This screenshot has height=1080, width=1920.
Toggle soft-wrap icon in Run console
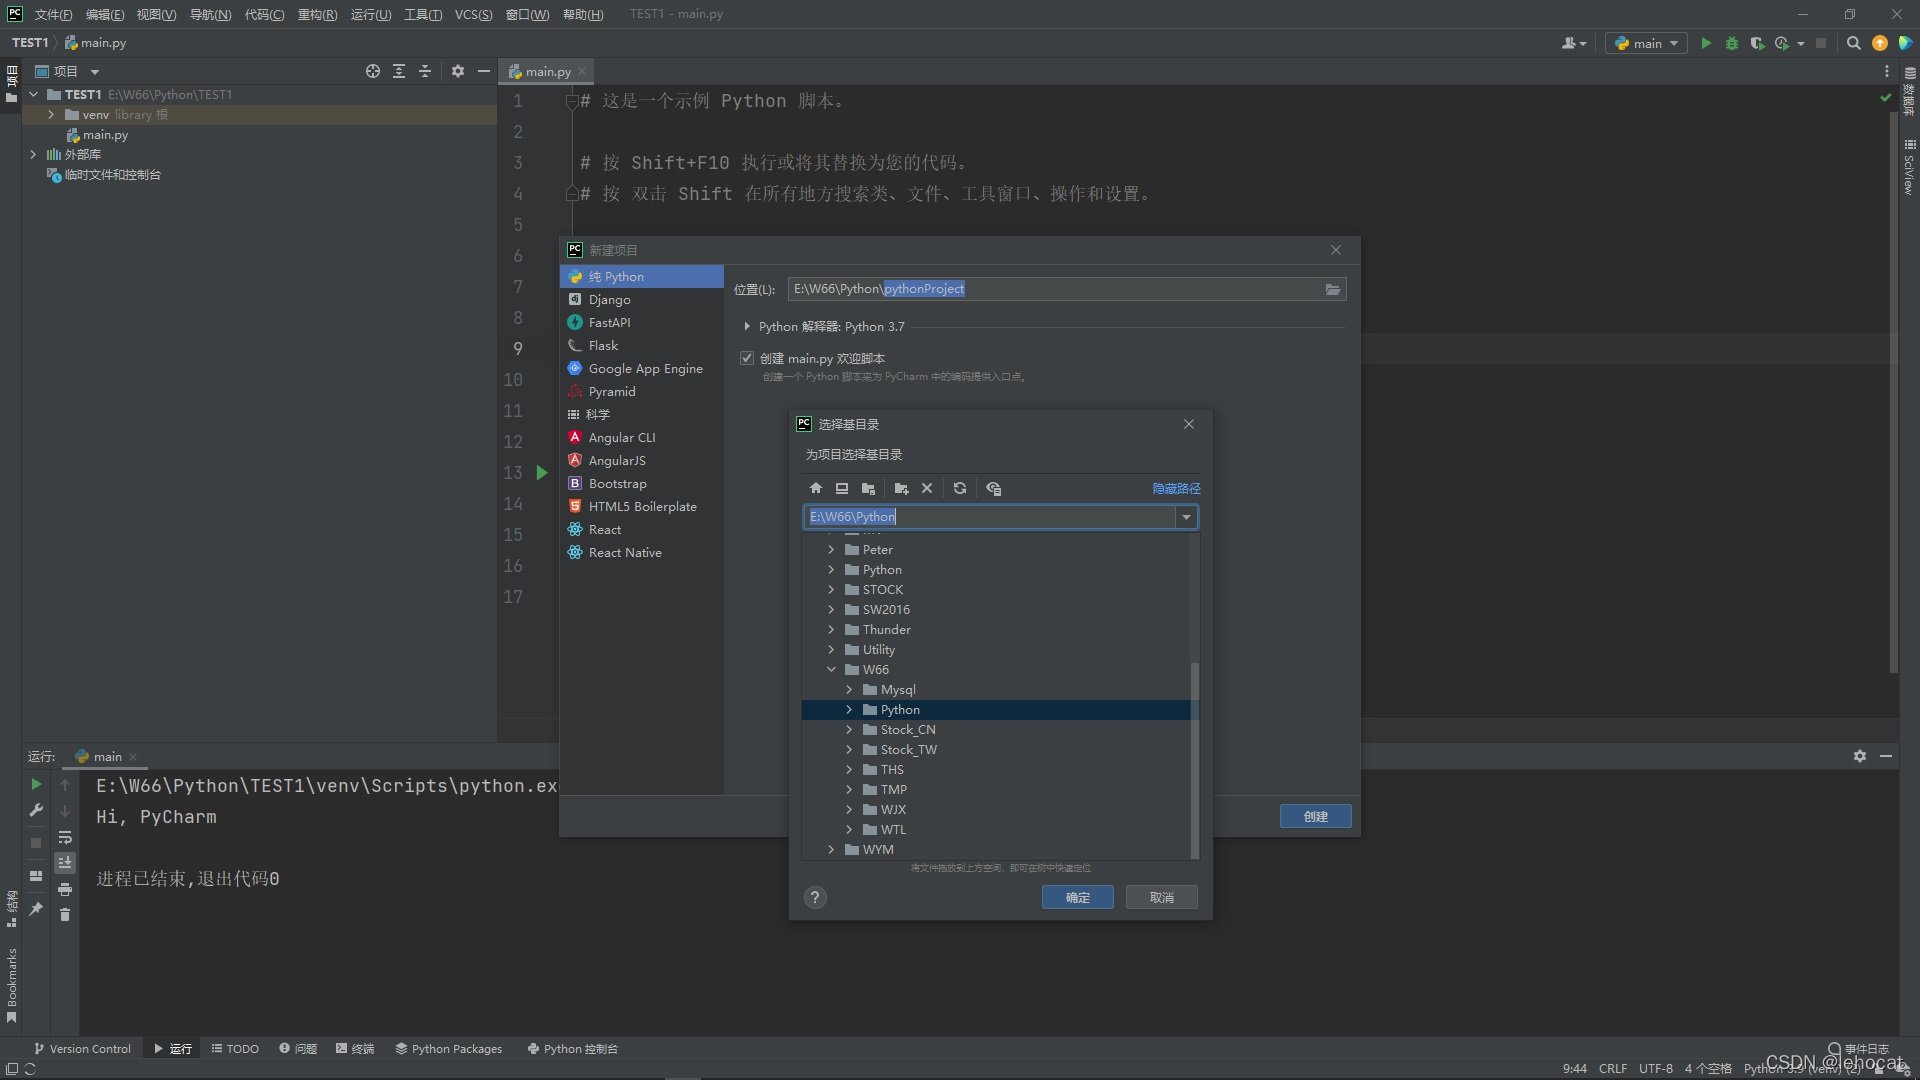(x=65, y=837)
